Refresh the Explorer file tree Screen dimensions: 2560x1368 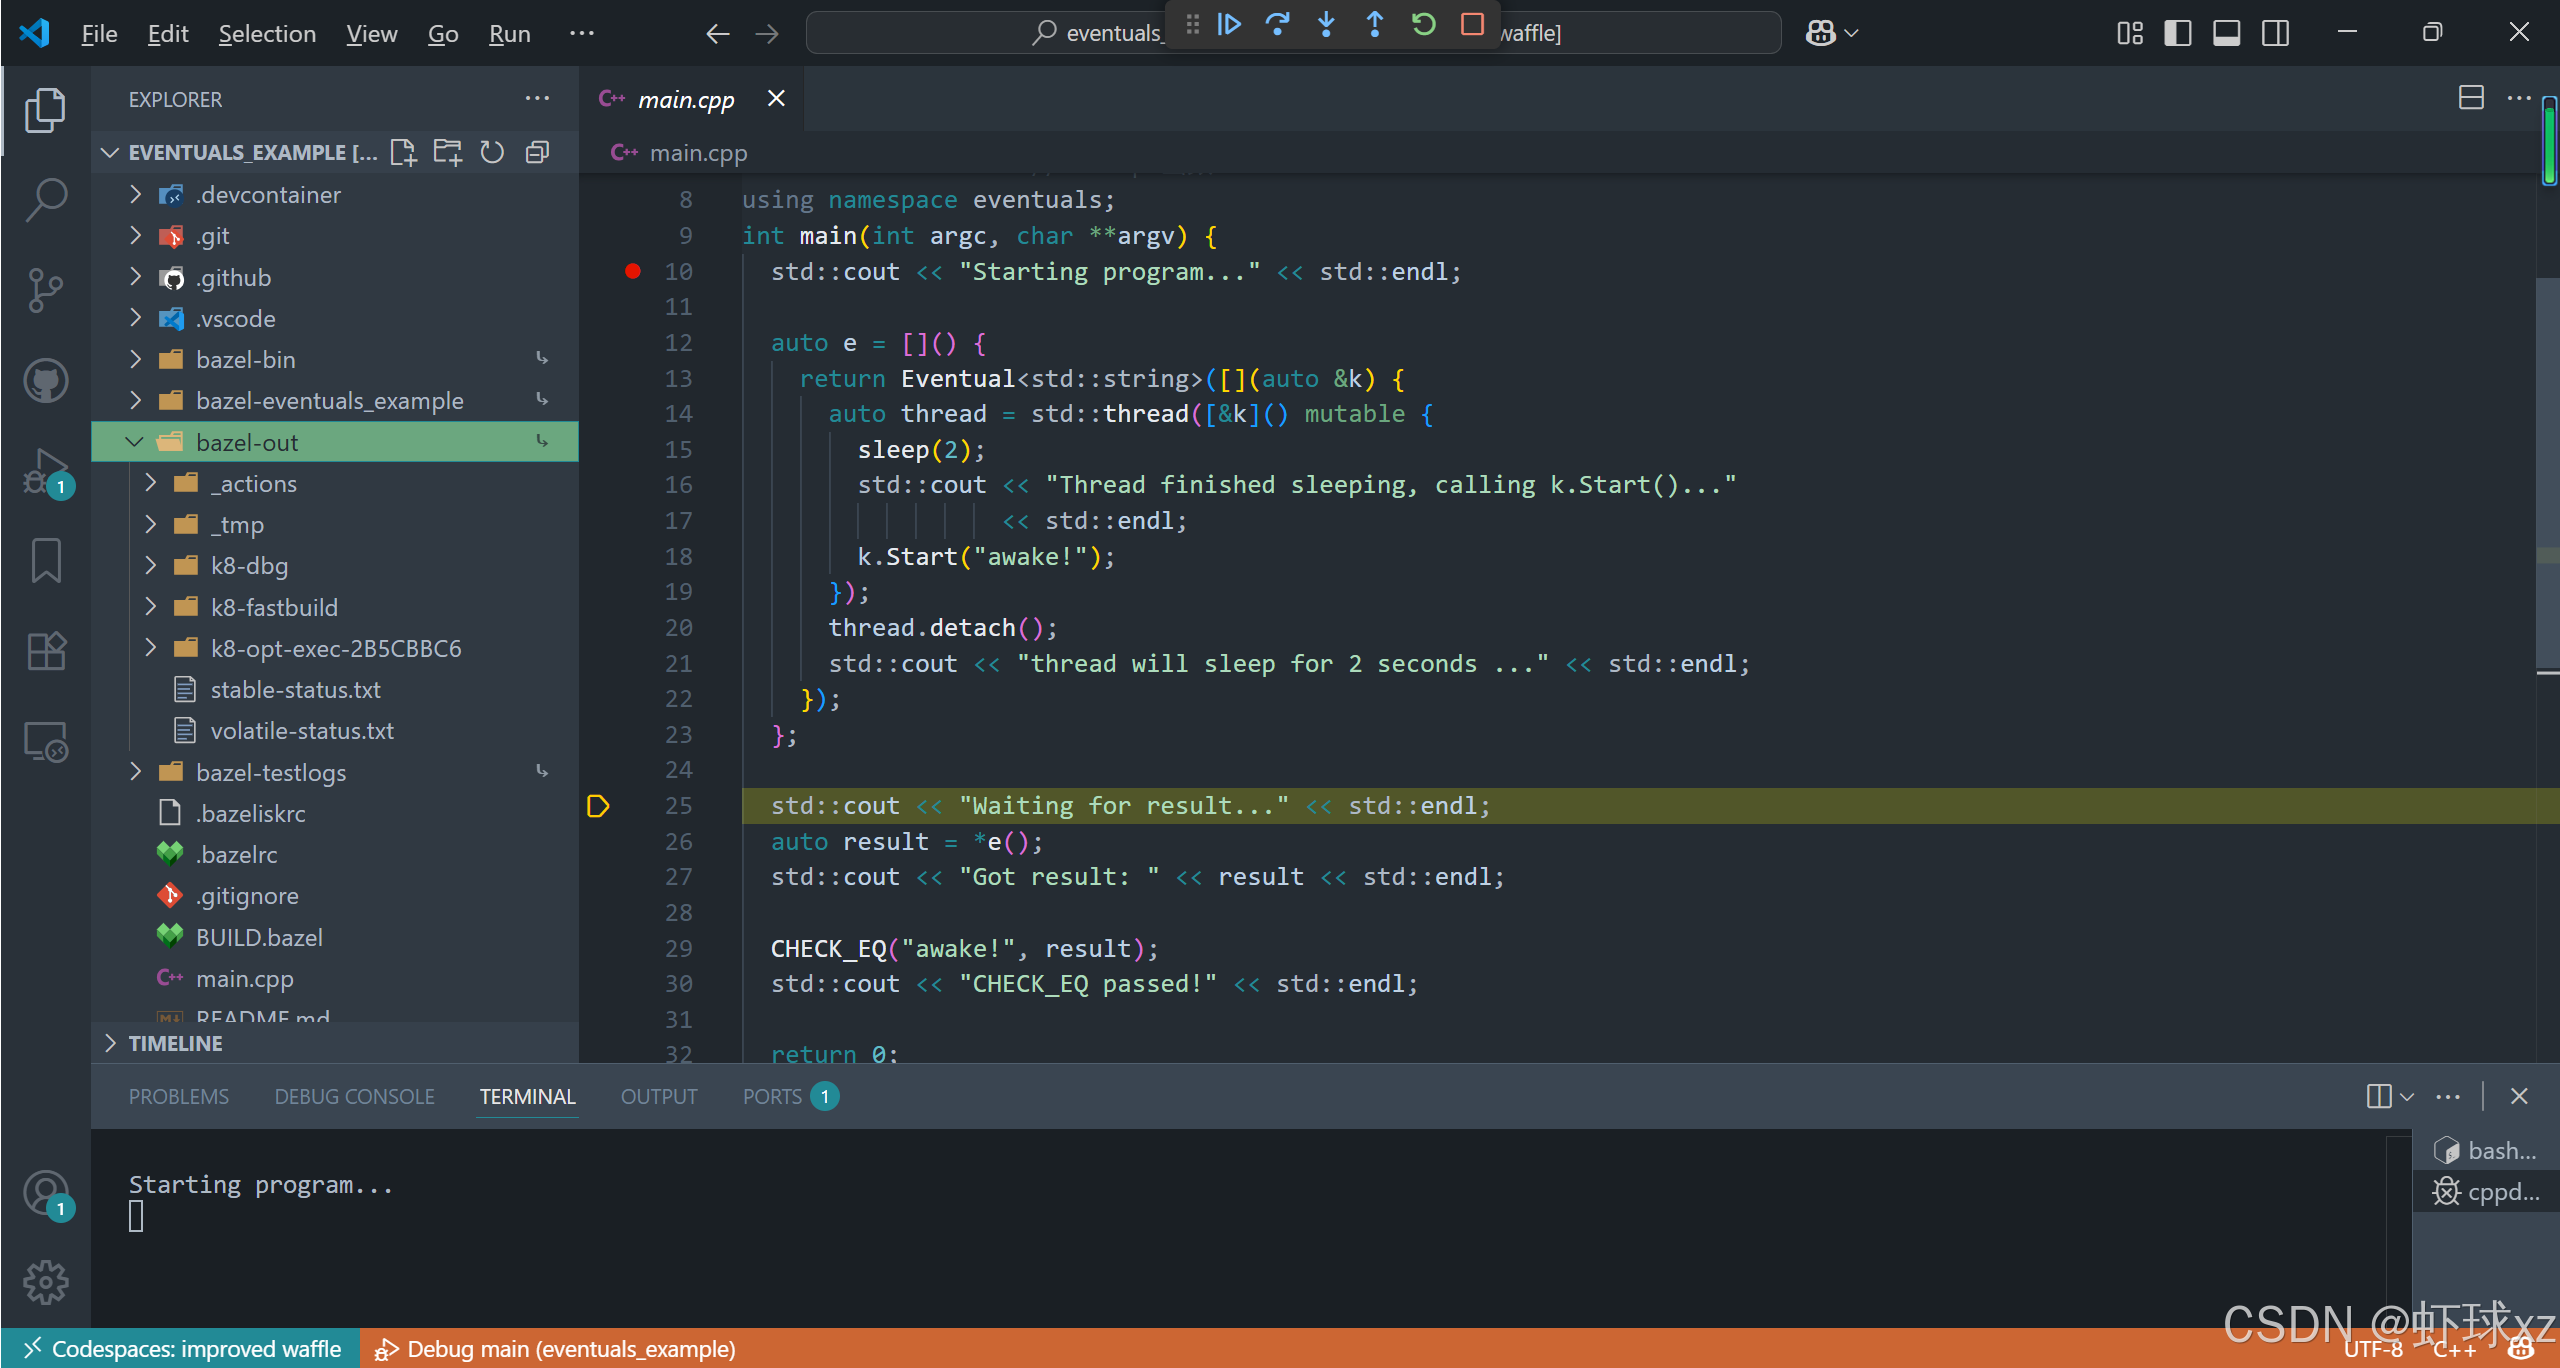coord(492,152)
